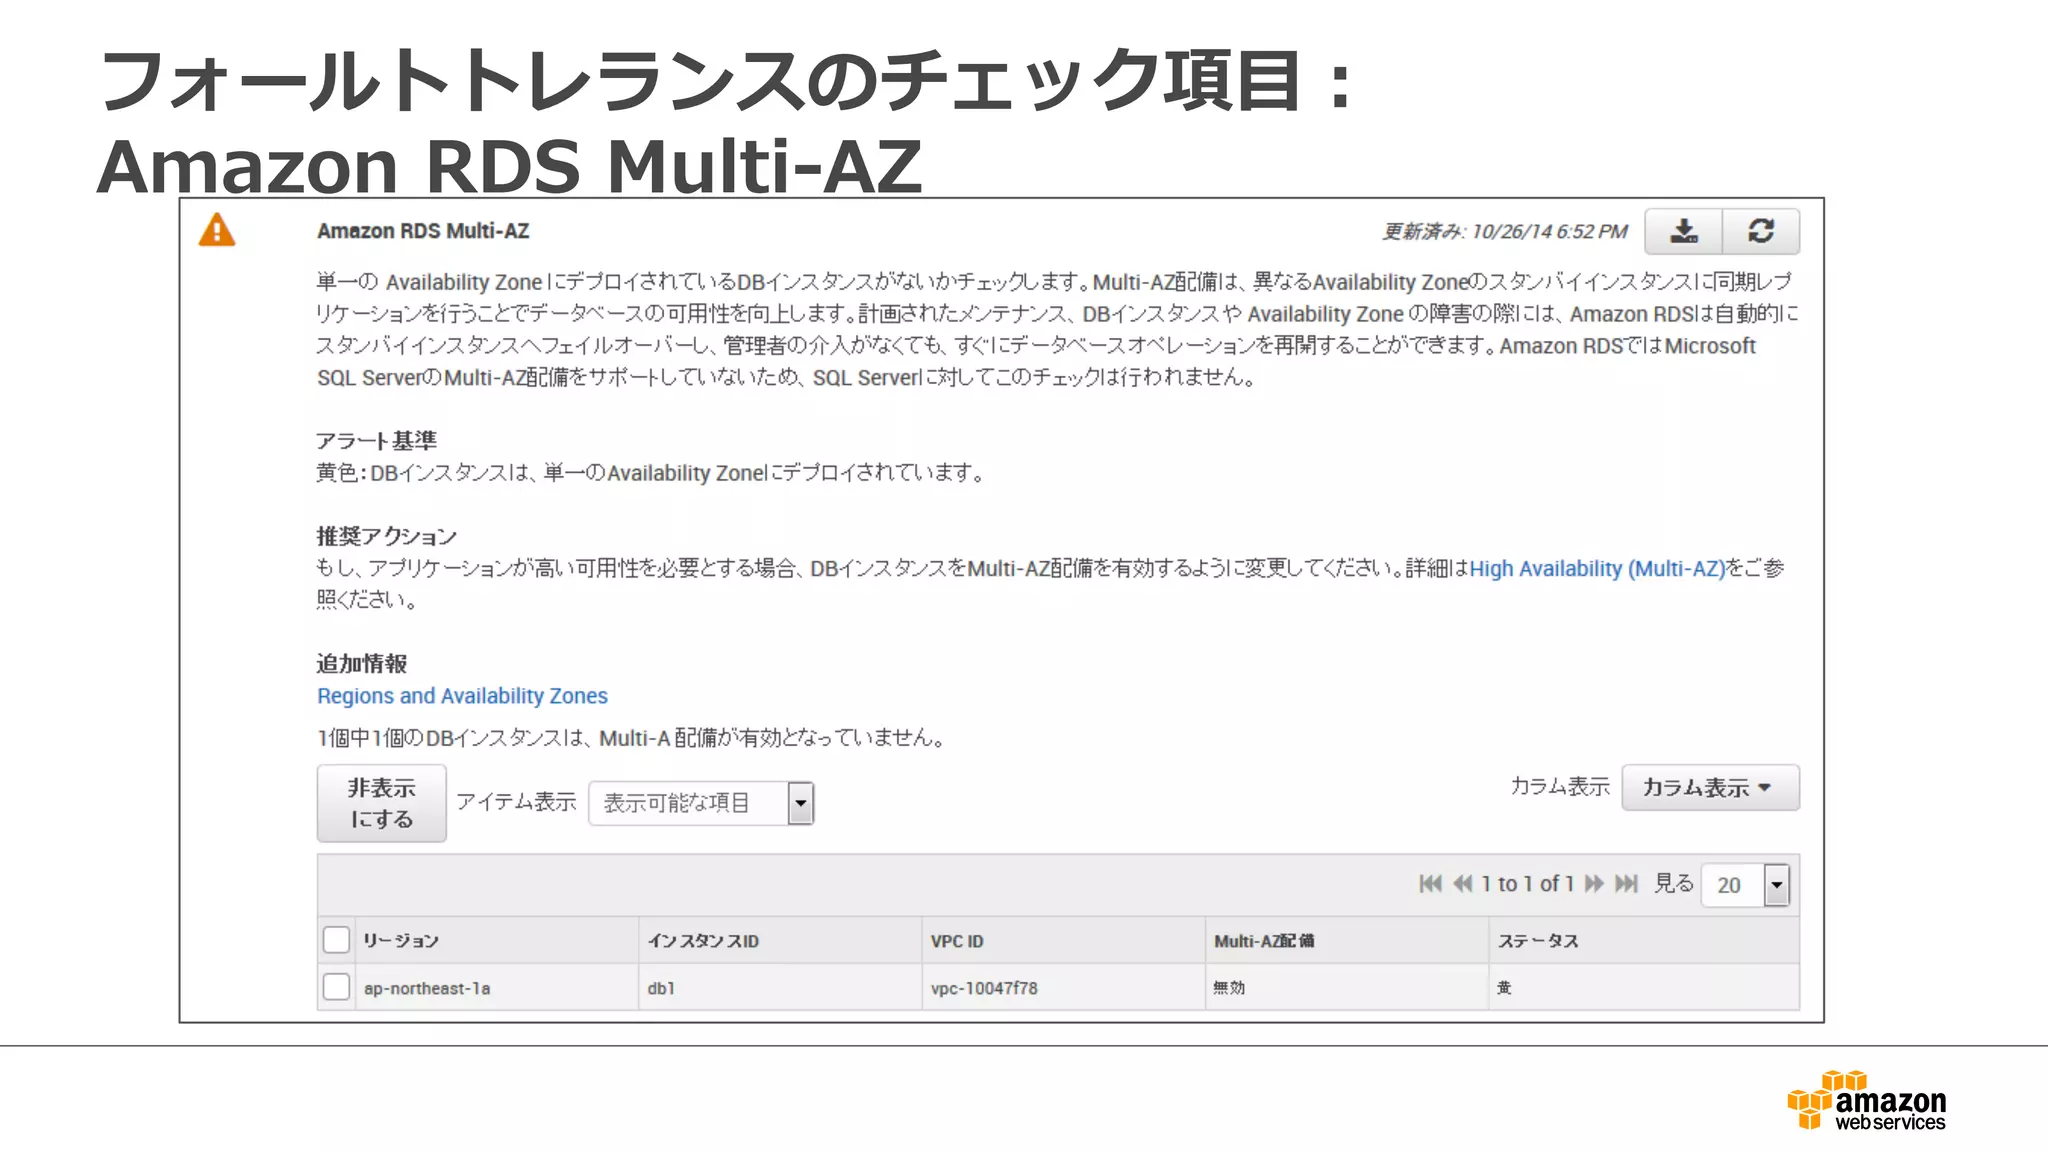
Task: Click the 非表示にする button
Action: [381, 803]
